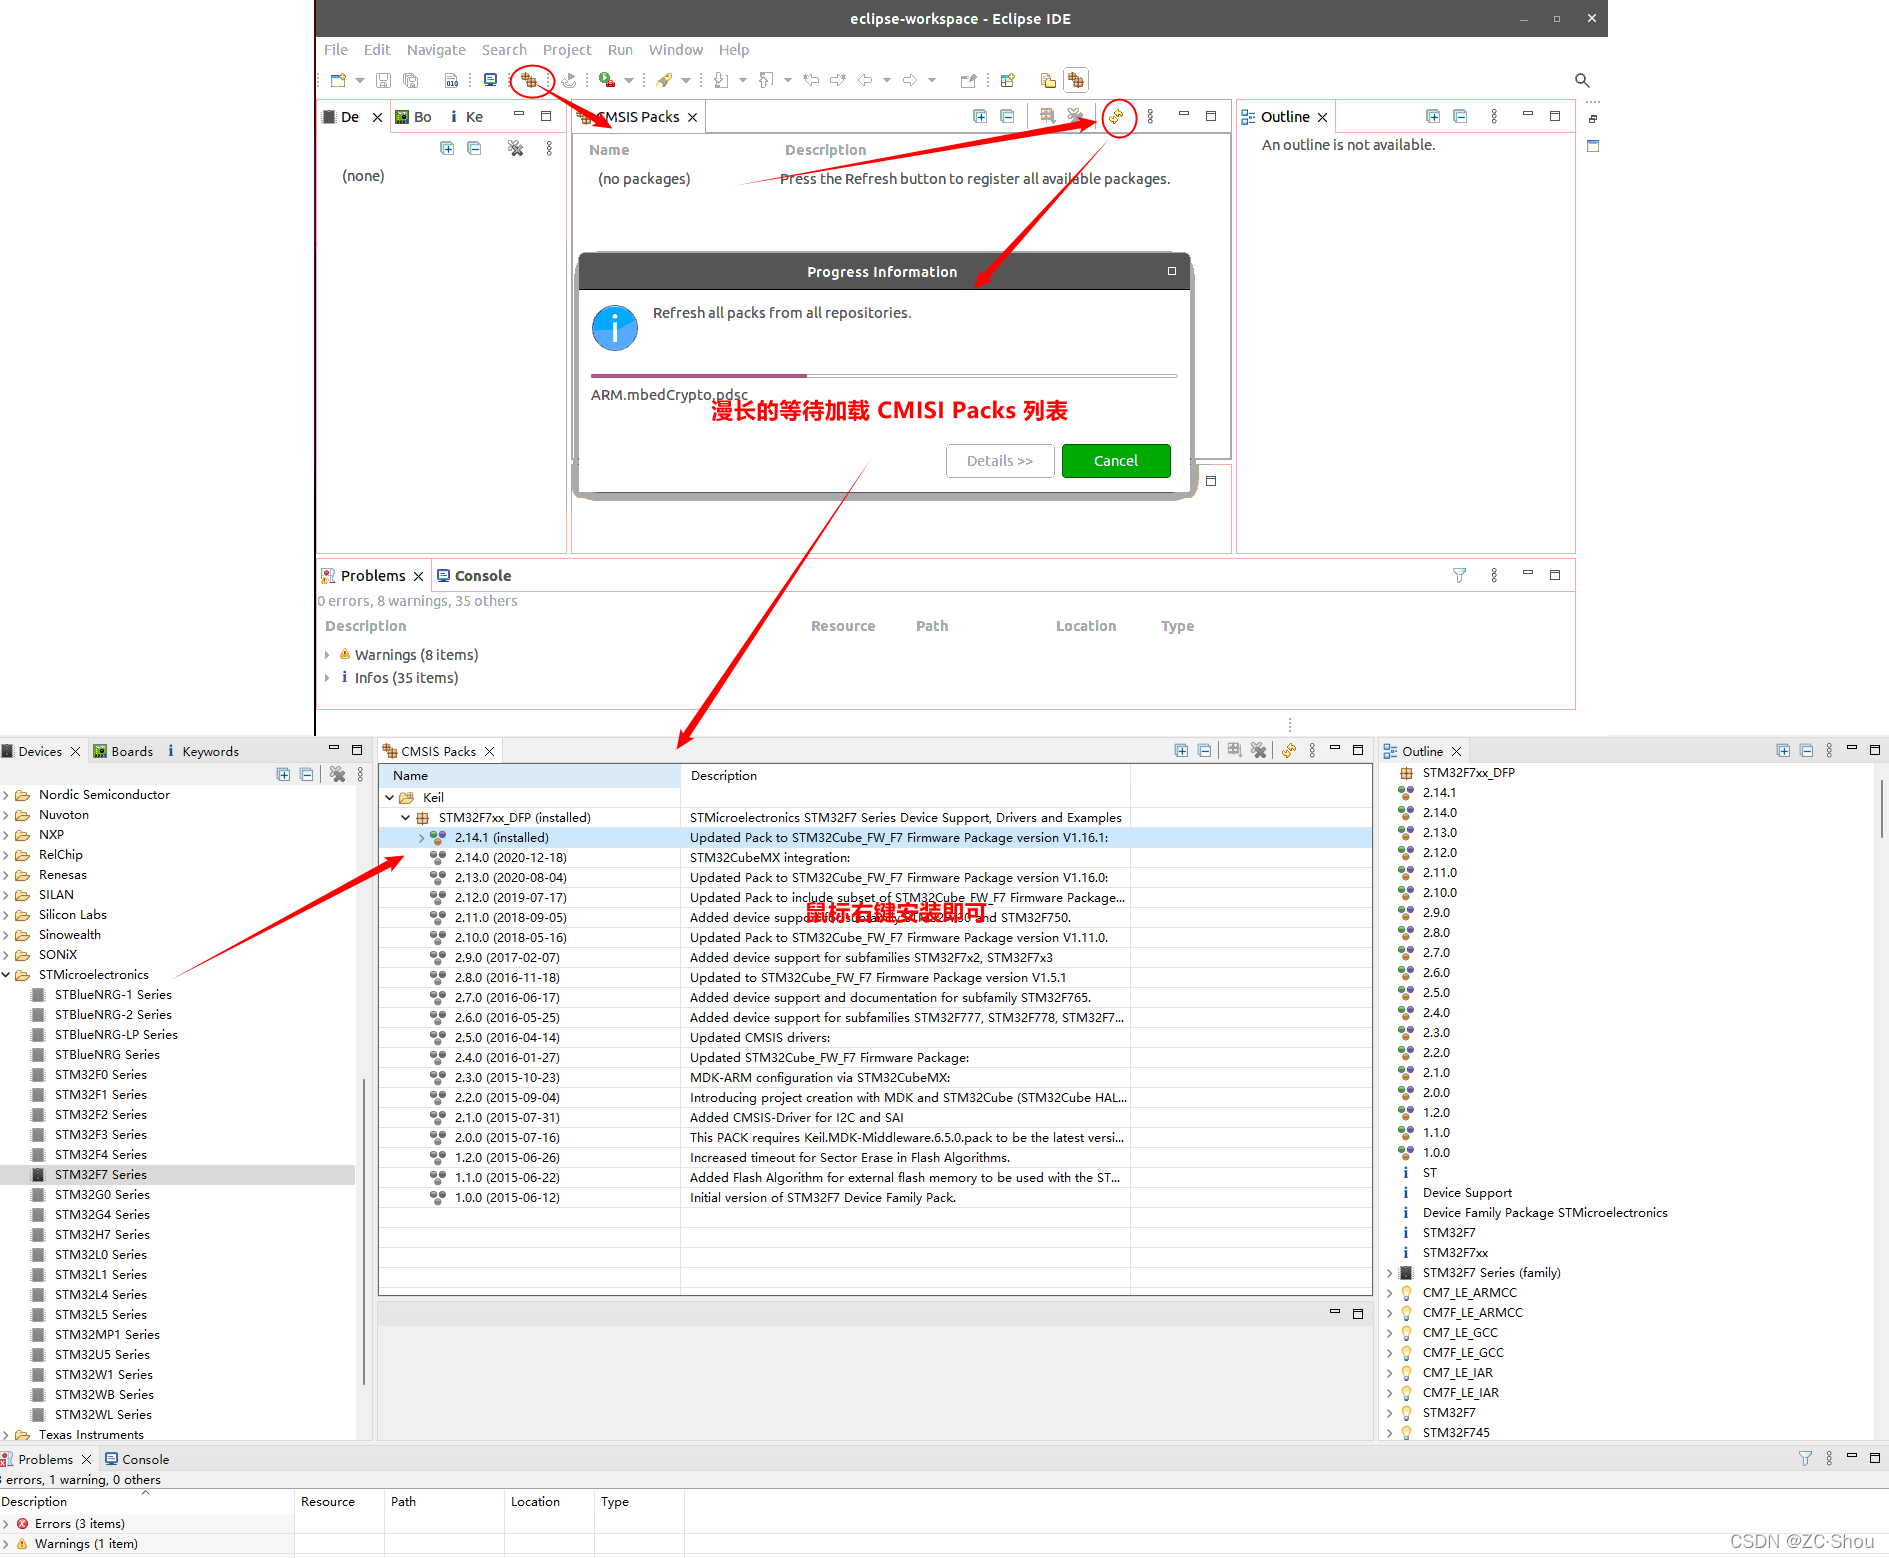Switch to the Resource perspective icon
This screenshot has width=1889, height=1558.
pos(1047,80)
